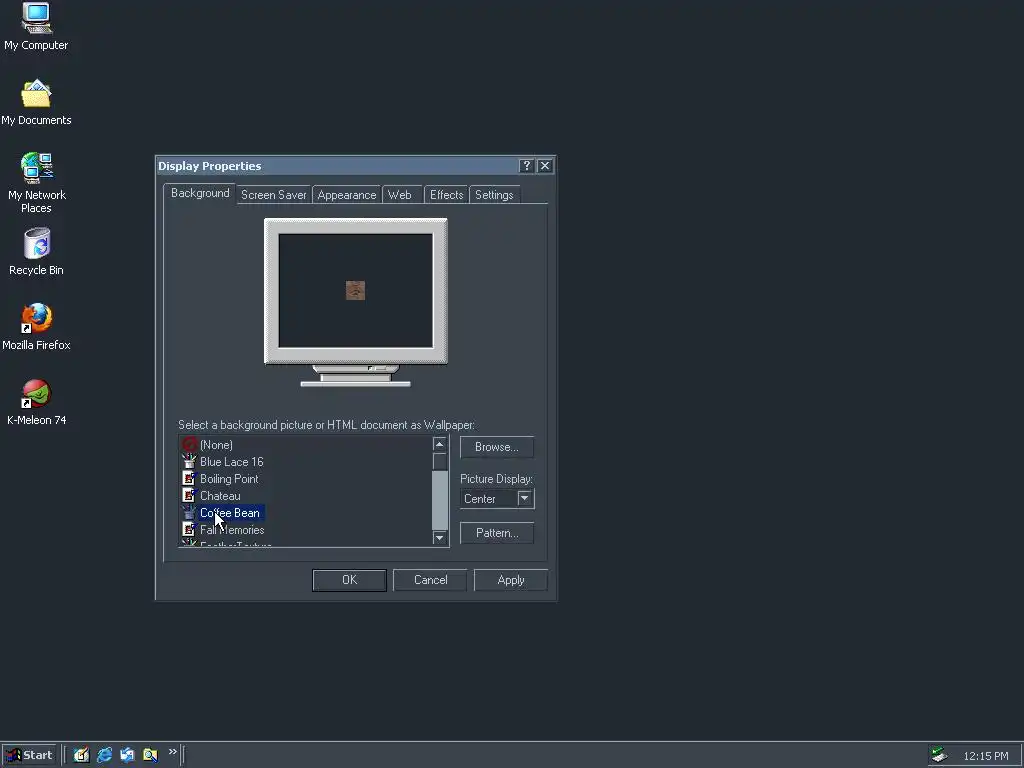Viewport: 1024px width, 768px height.
Task: Select (None) wallpaper entry
Action: tap(216, 445)
